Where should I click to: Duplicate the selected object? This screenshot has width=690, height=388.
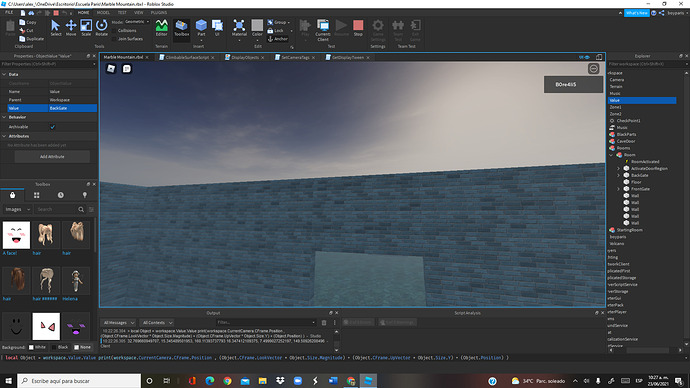tap(31, 39)
